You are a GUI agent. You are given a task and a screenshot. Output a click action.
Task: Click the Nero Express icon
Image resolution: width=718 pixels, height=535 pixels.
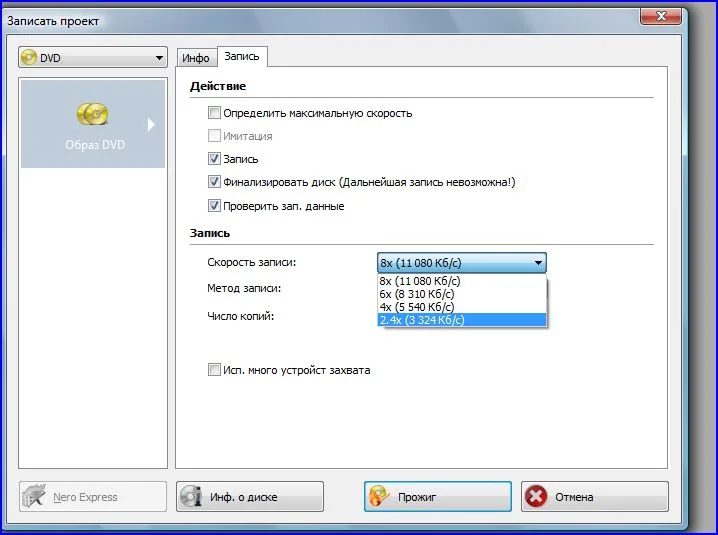(34, 496)
